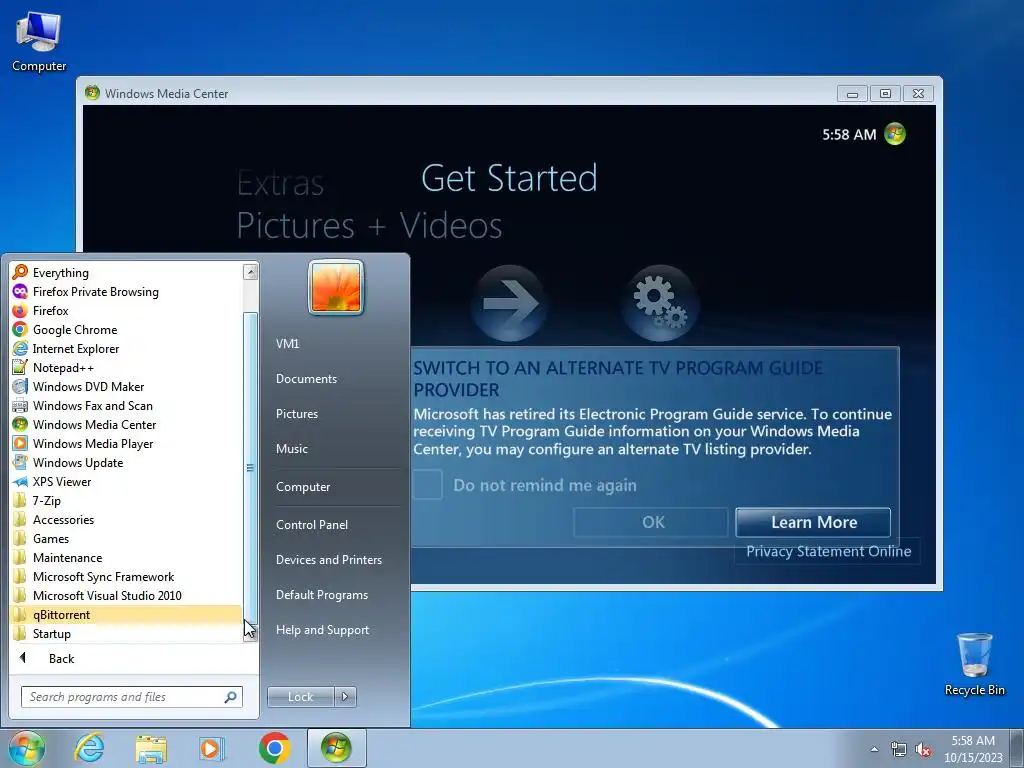Expand the qBittorrent folder
The width and height of the screenshot is (1024, 768).
(125, 615)
